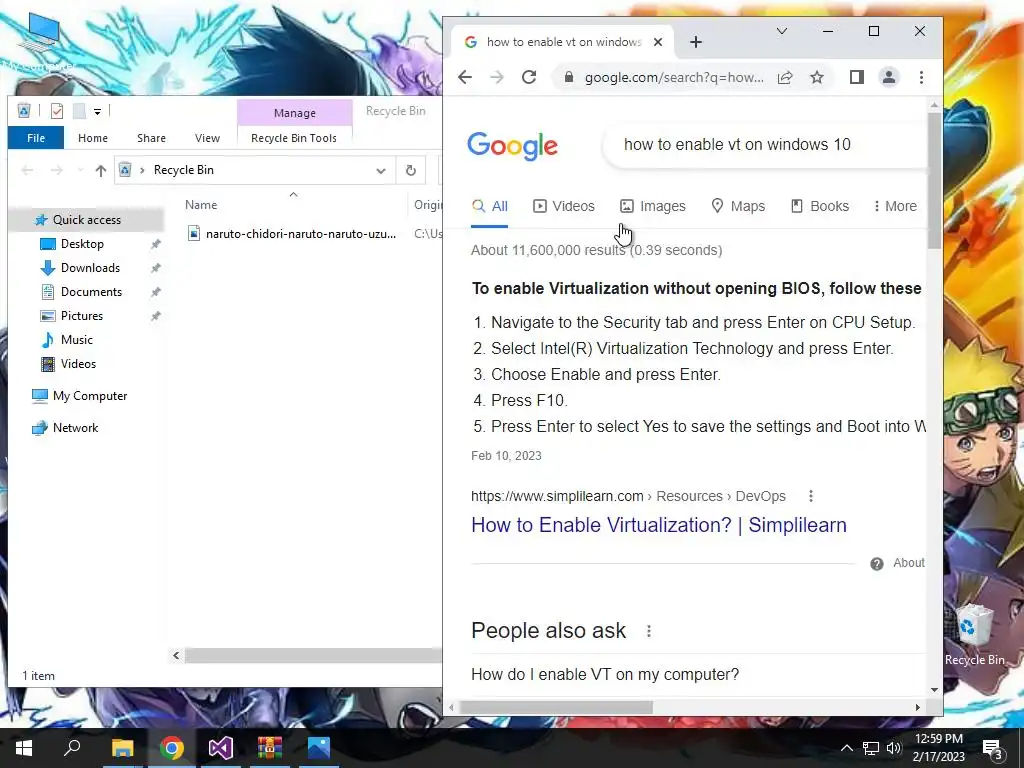Open Network in navigation pane
Viewport: 1024px width, 768px height.
75,428
